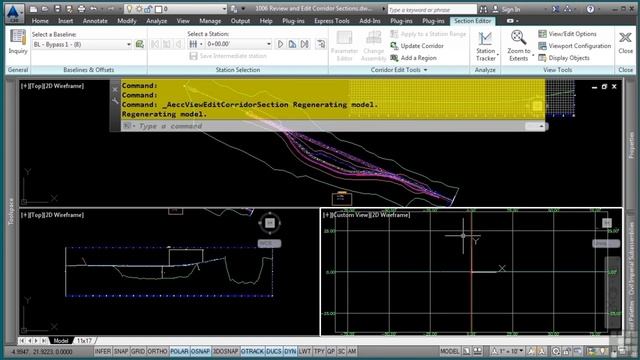640x360 pixels.
Task: Open Viewport Configuration
Action: (x=575, y=46)
